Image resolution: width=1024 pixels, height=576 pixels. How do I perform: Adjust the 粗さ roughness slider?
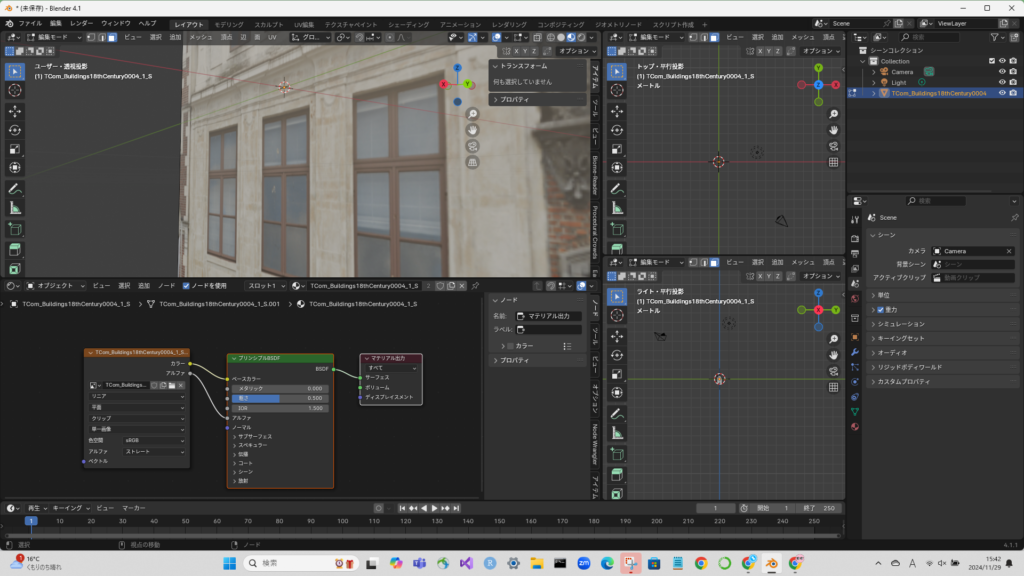click(279, 398)
